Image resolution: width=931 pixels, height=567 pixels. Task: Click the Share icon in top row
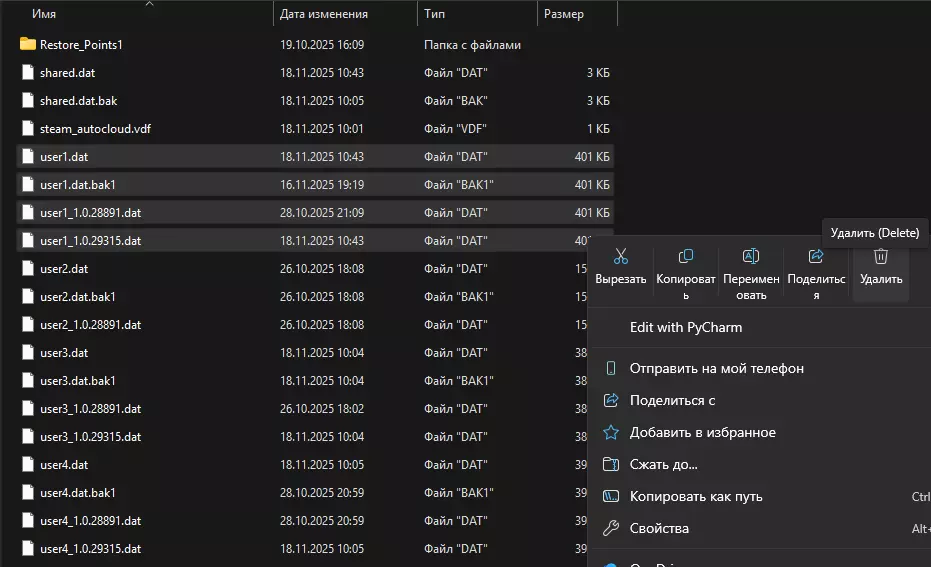pyautogui.click(x=816, y=257)
